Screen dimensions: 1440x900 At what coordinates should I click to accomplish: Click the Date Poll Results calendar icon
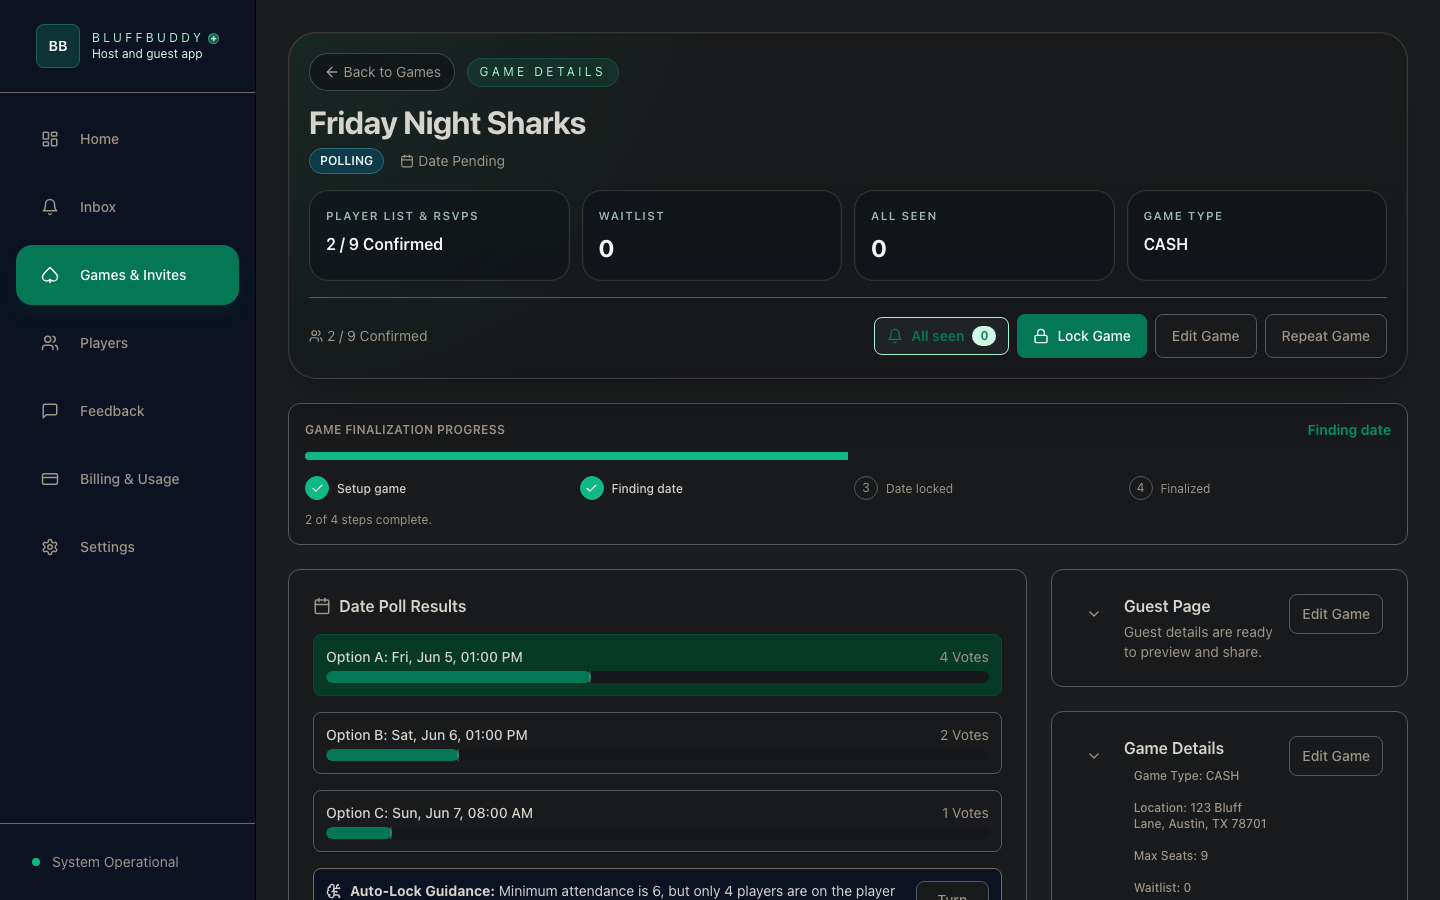(x=322, y=606)
